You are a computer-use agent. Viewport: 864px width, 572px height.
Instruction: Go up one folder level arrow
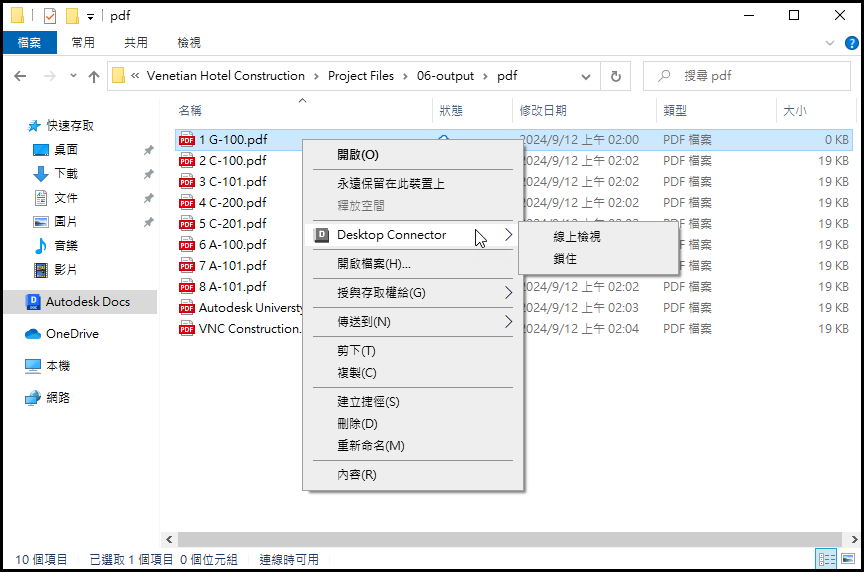click(x=94, y=76)
